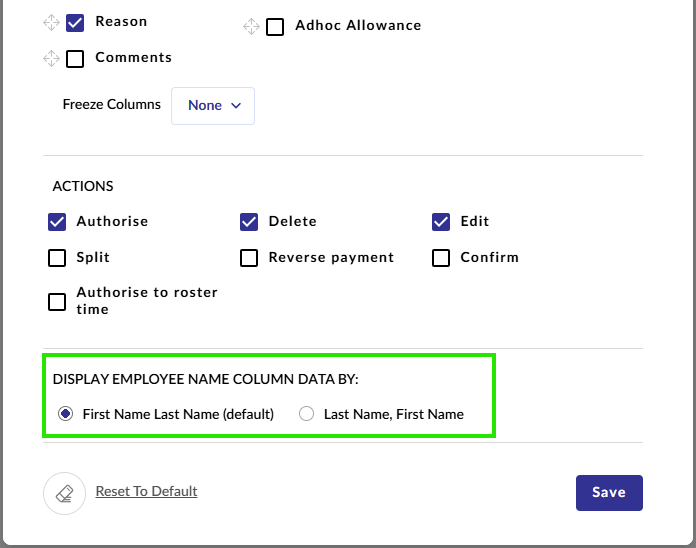Tick the Comments column checkbox
Image resolution: width=696 pixels, height=548 pixels.
pyautogui.click(x=75, y=59)
